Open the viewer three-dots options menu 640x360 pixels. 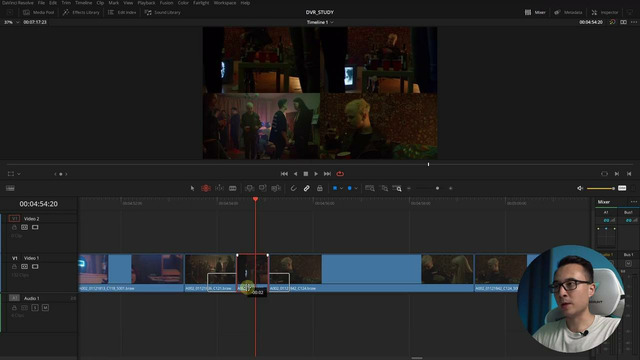[633, 22]
